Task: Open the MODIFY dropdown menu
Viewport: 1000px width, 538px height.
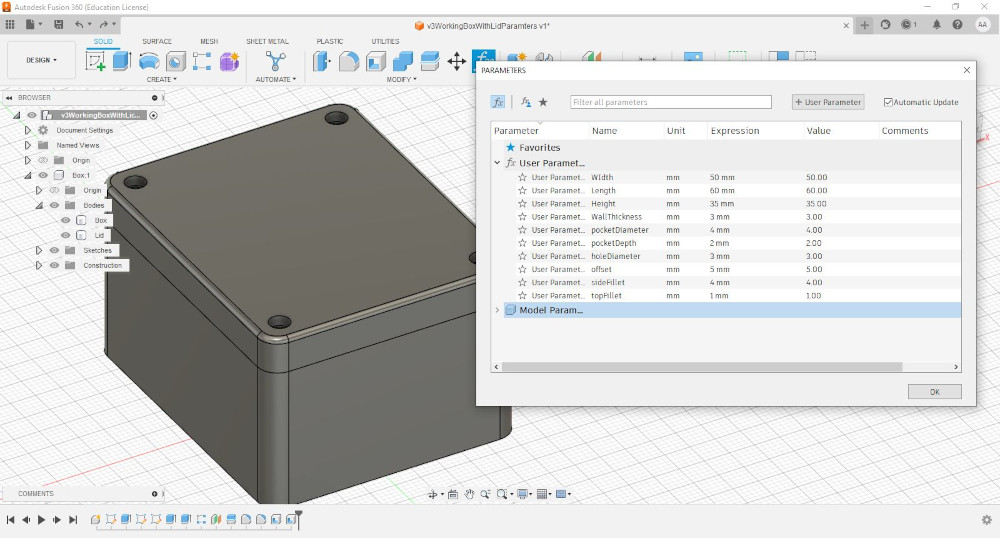Action: [x=401, y=80]
